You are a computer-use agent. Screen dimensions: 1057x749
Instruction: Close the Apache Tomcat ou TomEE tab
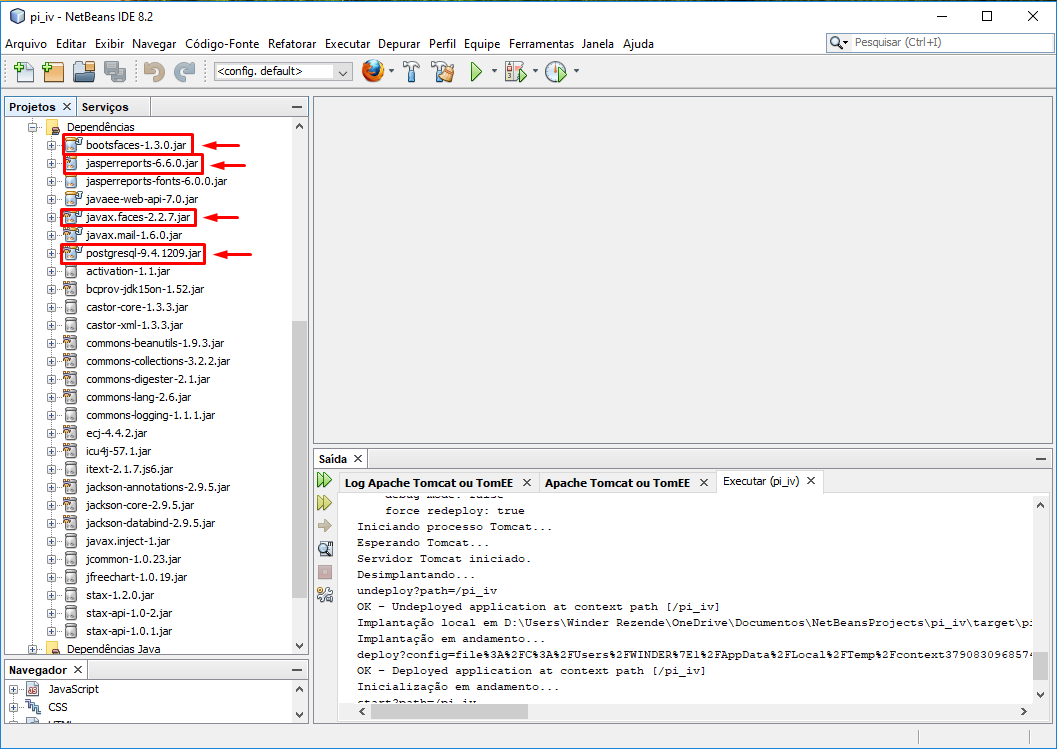point(704,483)
